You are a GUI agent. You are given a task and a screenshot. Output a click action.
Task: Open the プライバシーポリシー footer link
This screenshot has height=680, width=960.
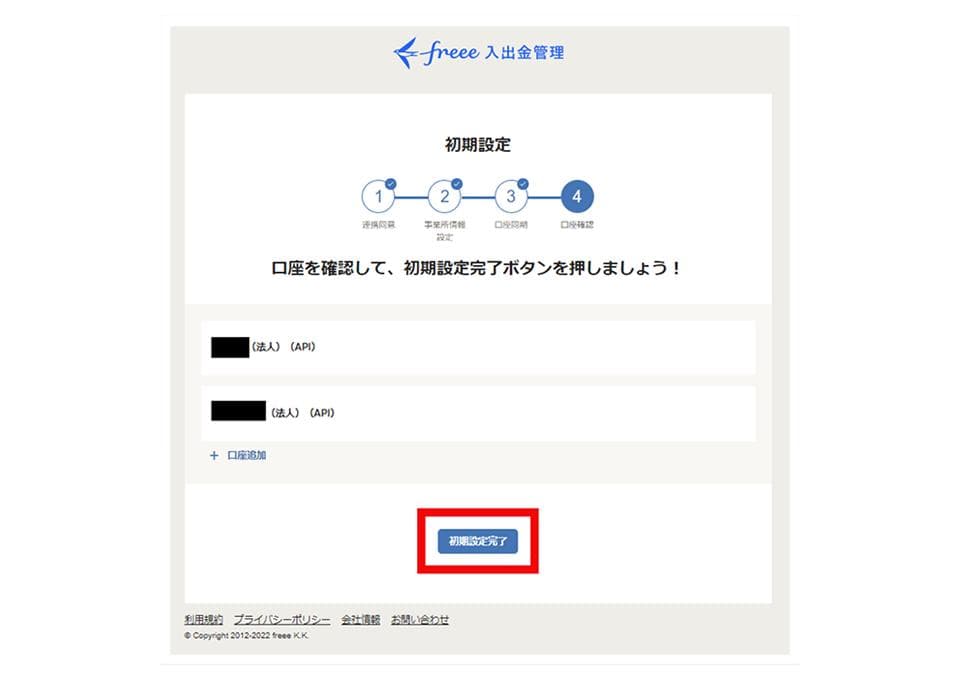(x=282, y=619)
